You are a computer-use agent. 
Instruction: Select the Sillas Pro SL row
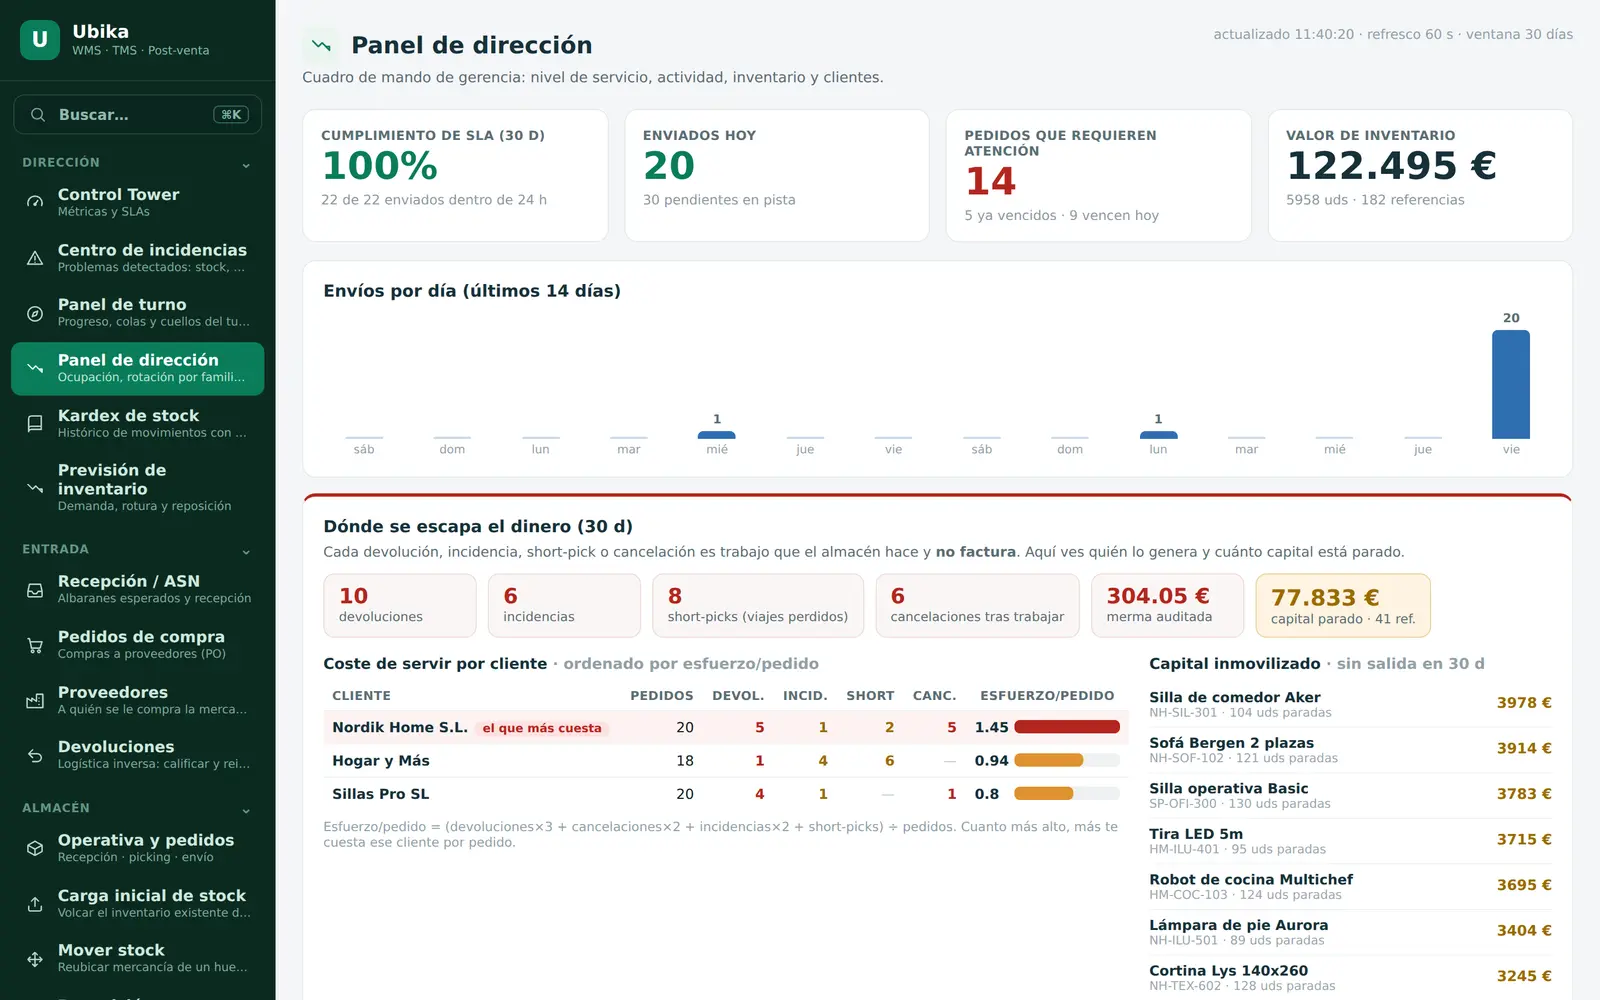pyautogui.click(x=726, y=794)
